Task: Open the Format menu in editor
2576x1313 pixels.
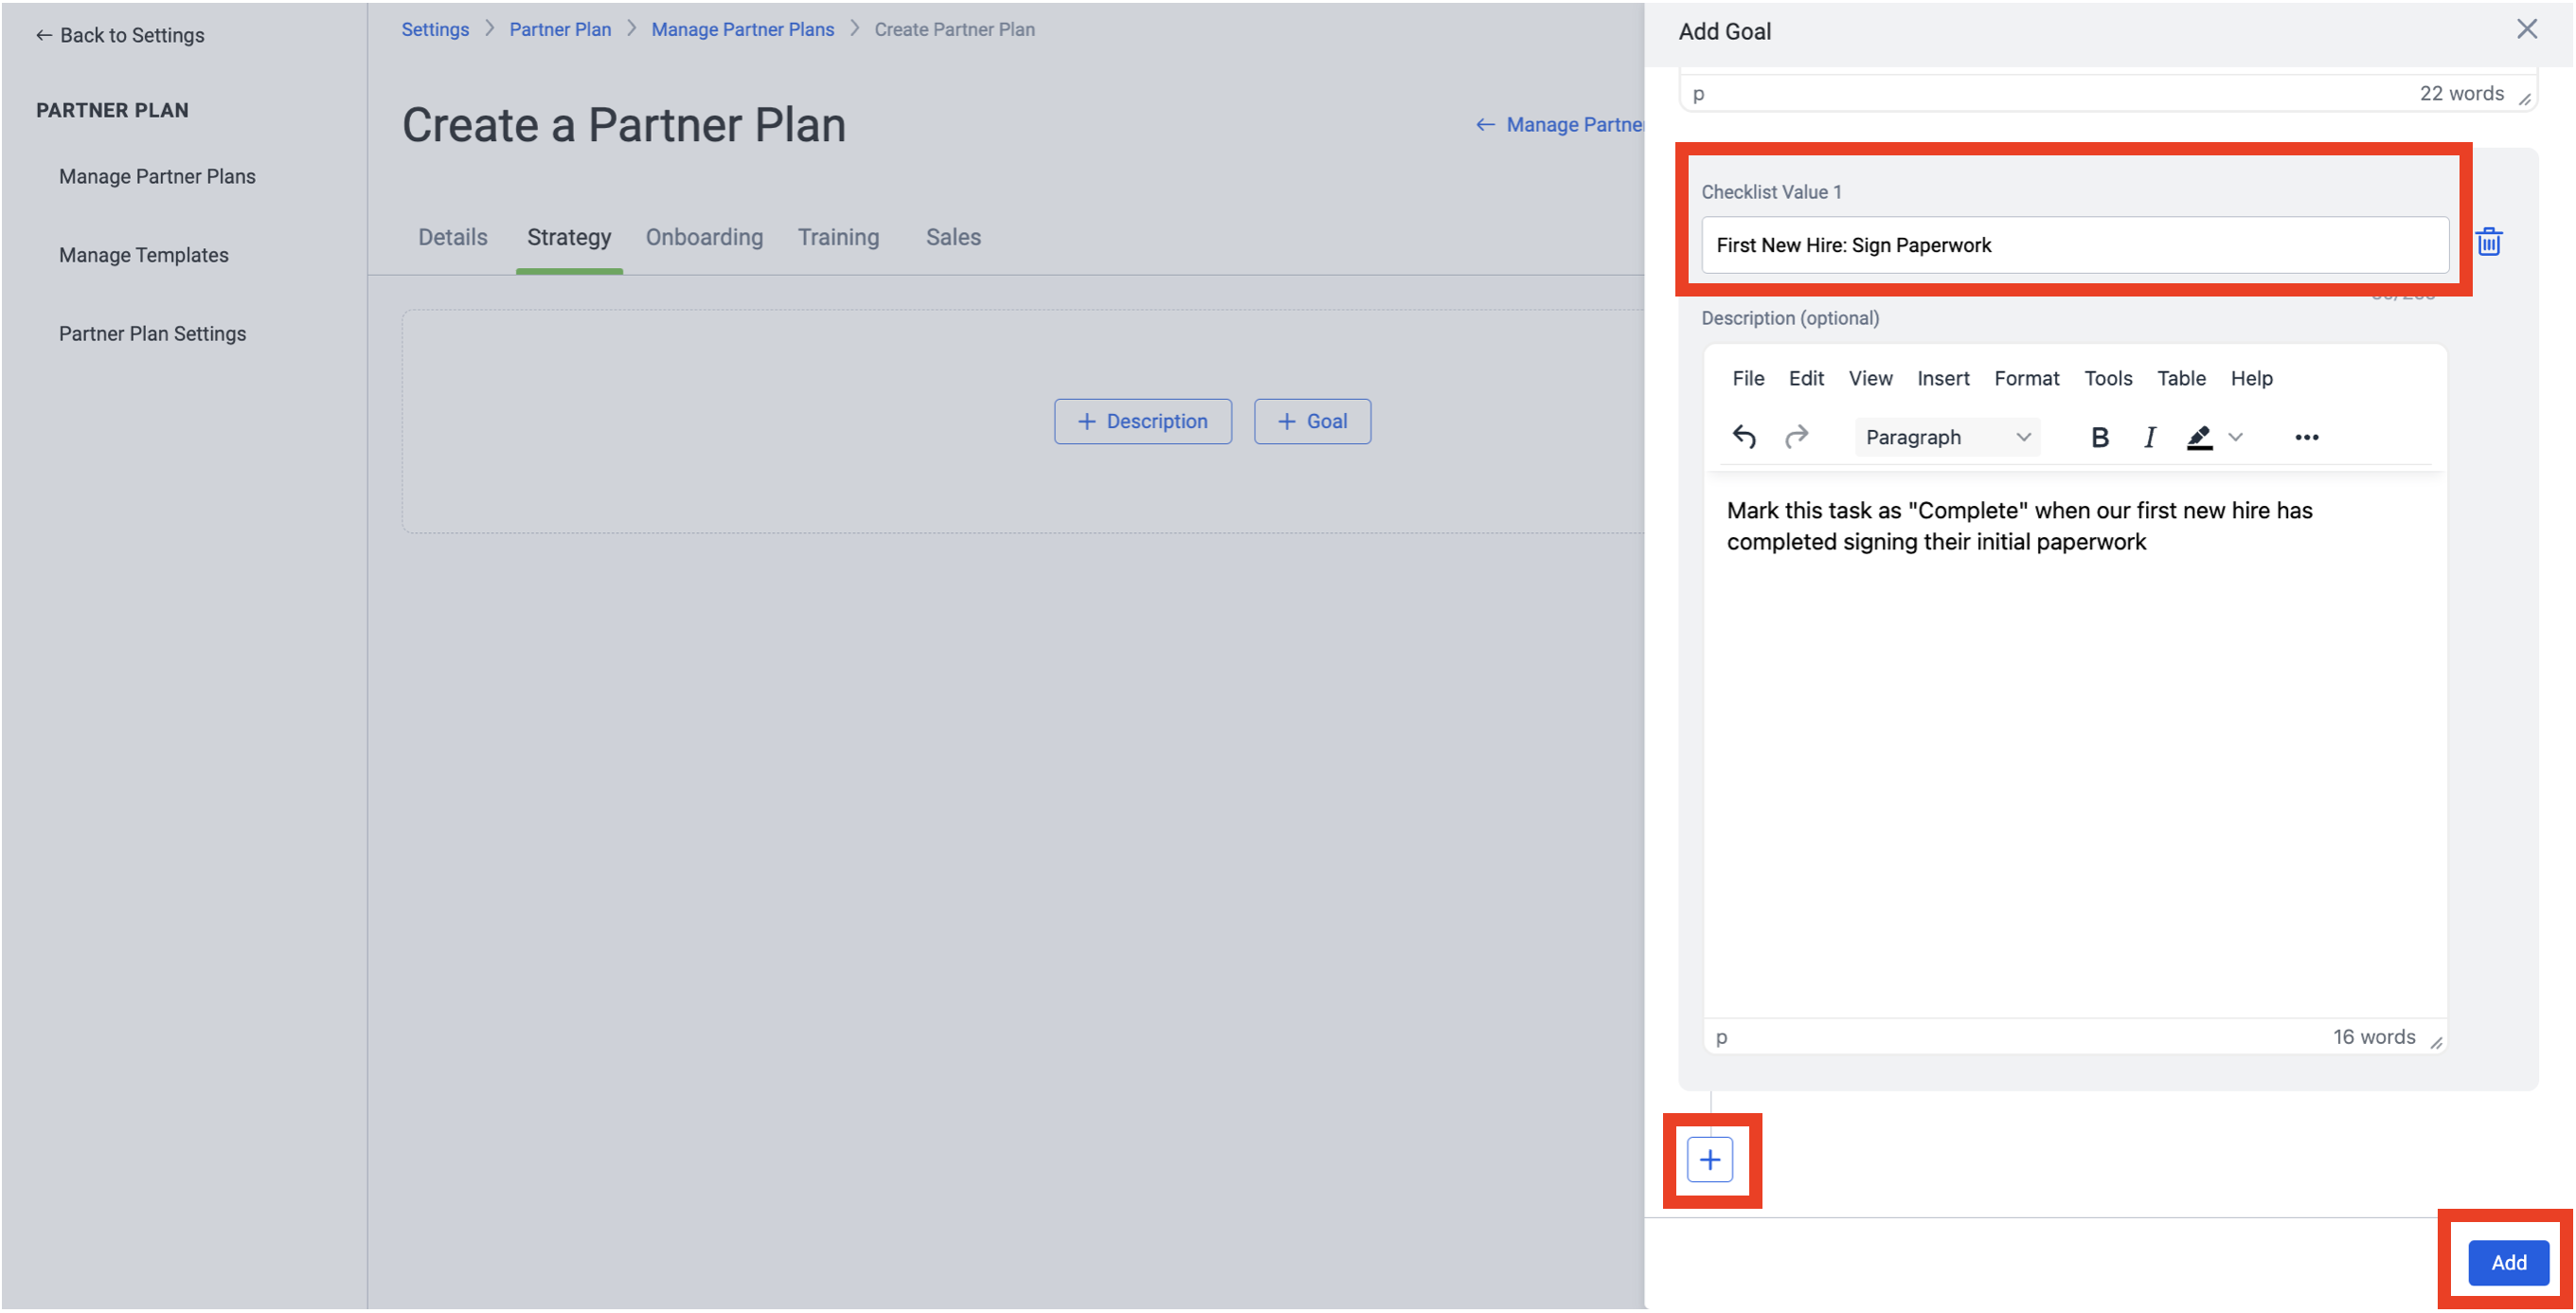Action: pyautogui.click(x=2026, y=378)
